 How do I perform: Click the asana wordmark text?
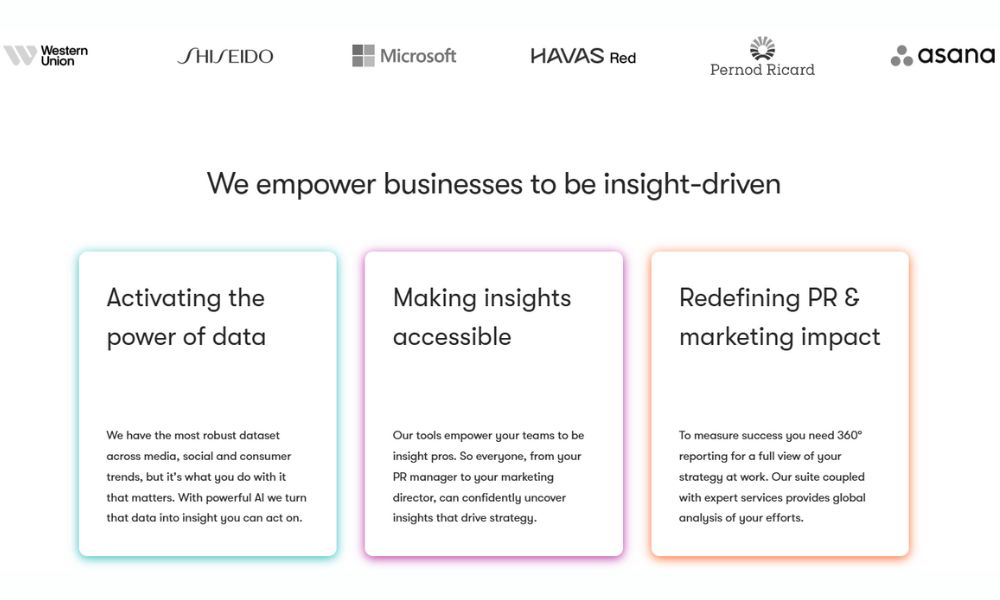click(x=956, y=56)
